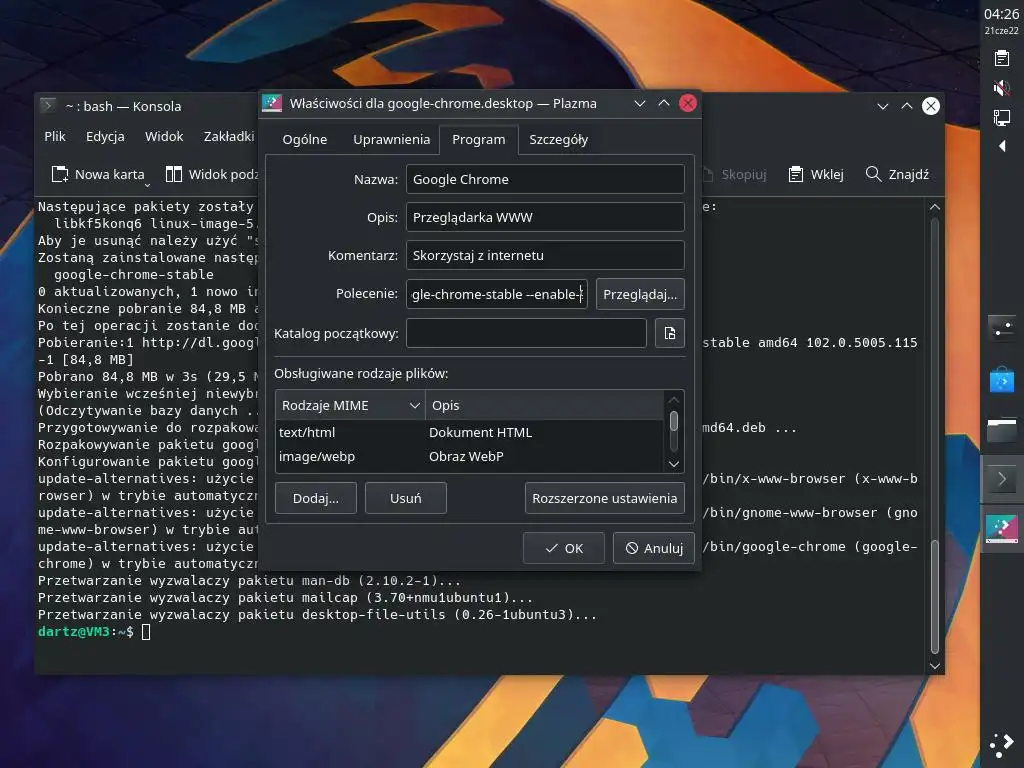Viewport: 1024px width, 768px height.
Task: Open the Plasma application launcher
Action: coord(1002,745)
